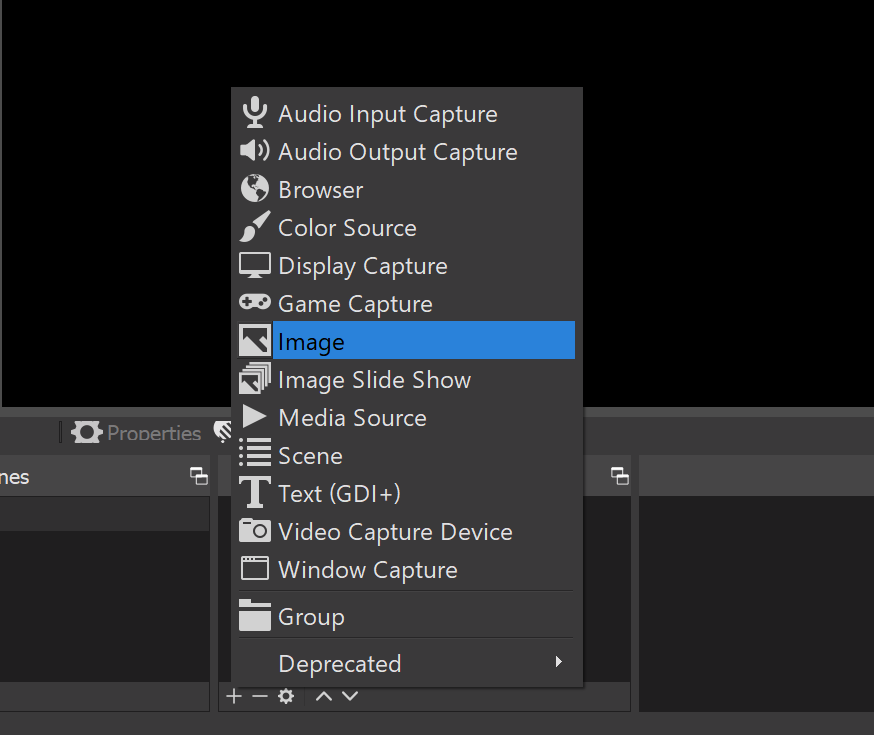Expand the Deprecated submenu arrow
Viewport: 874px width, 735px height.
pyautogui.click(x=558, y=662)
